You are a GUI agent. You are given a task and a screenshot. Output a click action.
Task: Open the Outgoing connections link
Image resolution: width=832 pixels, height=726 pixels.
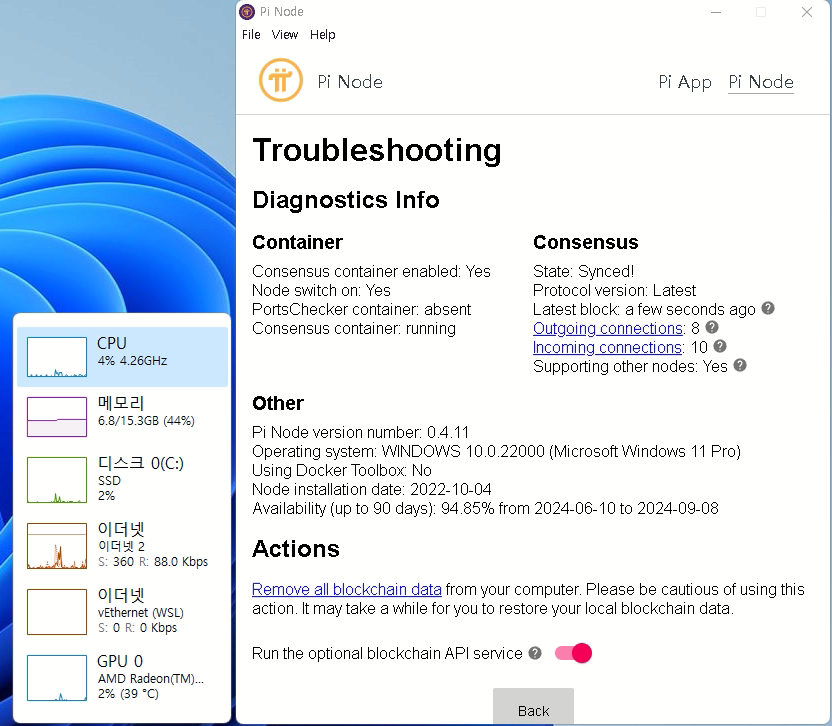pos(609,329)
